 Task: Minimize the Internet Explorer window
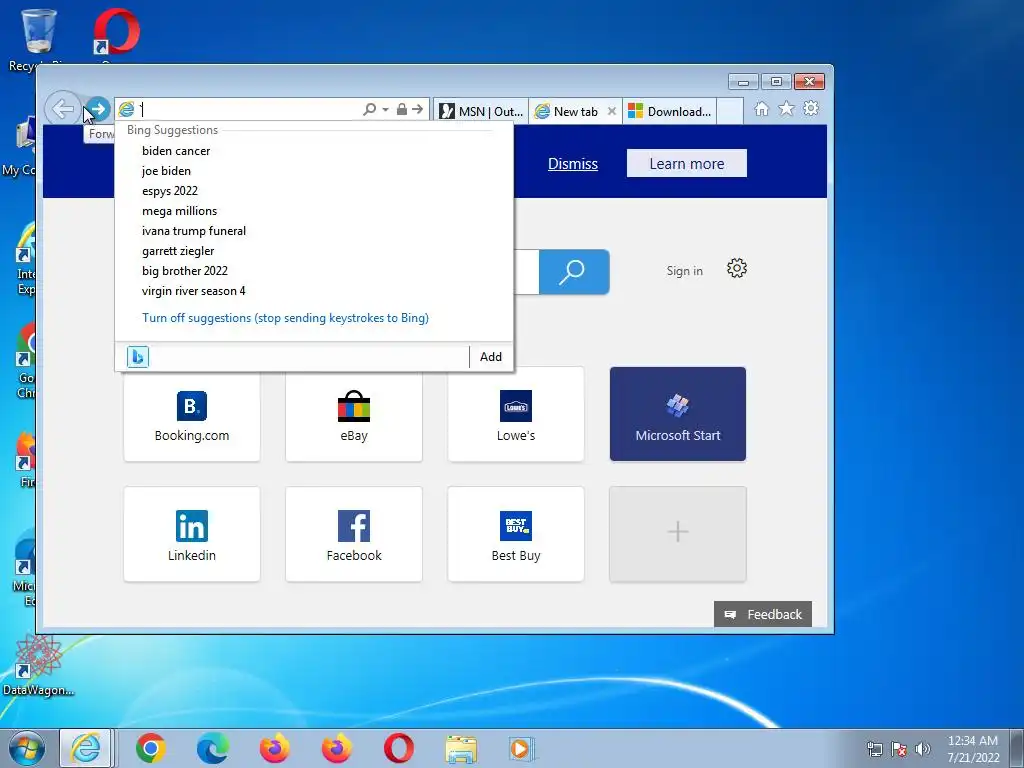(743, 82)
